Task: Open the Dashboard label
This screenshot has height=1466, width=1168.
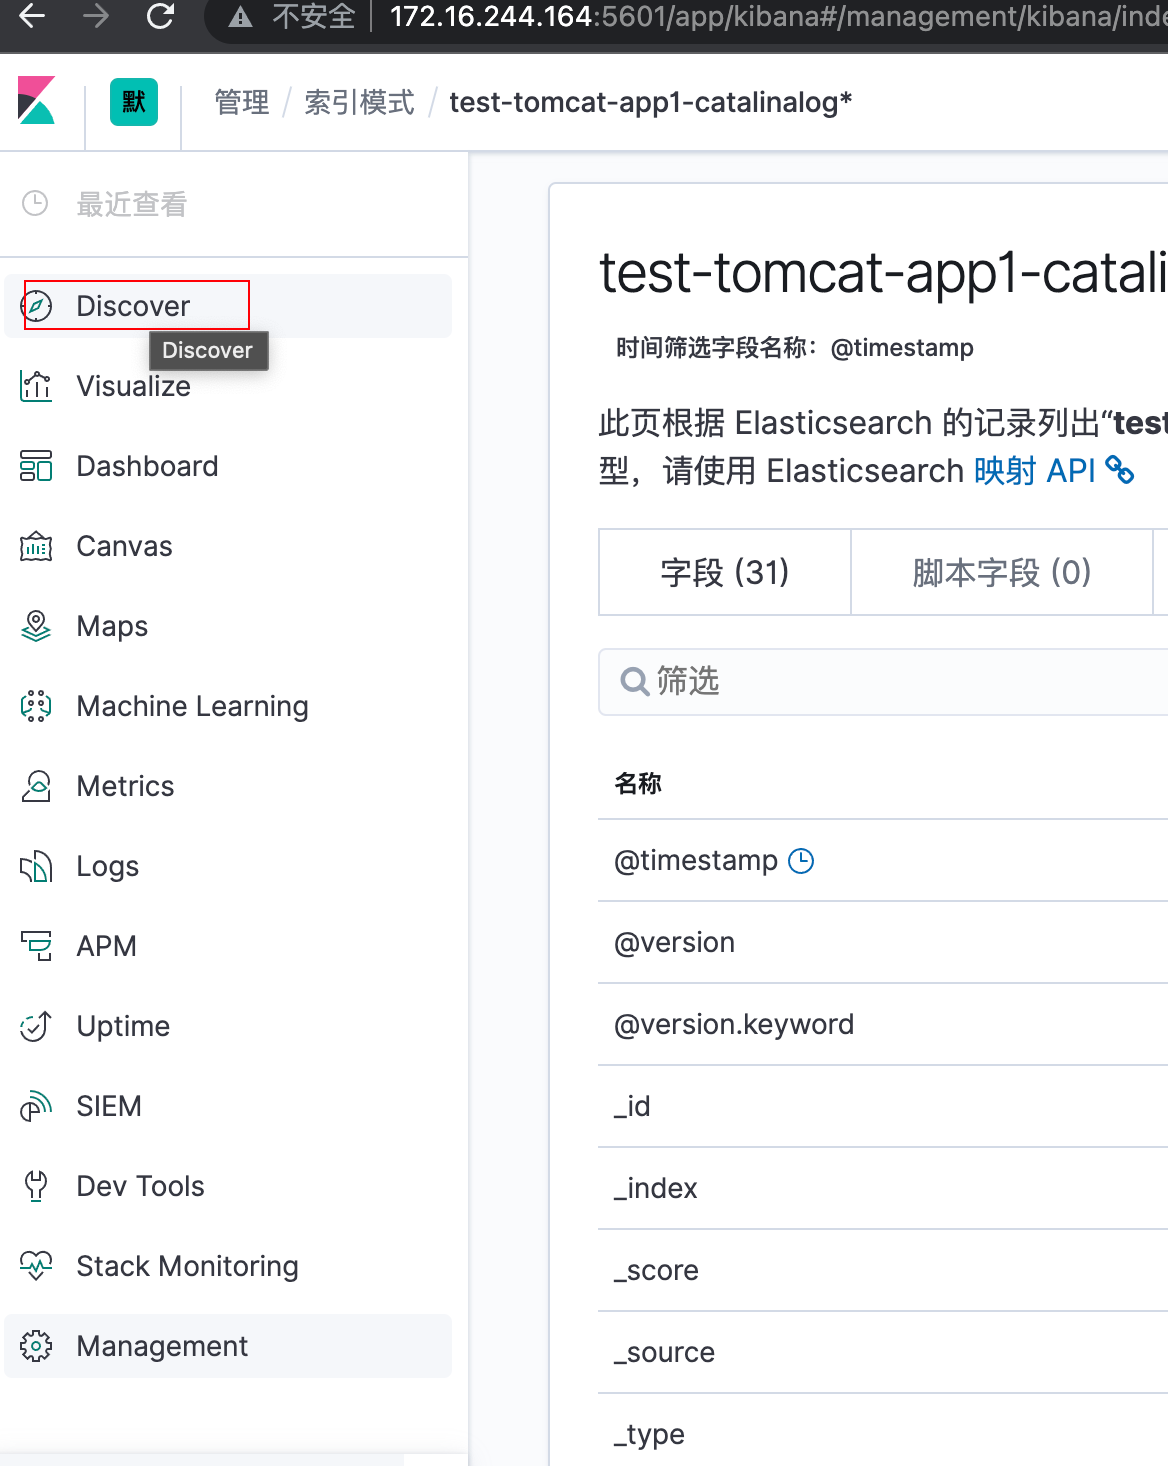Action: pos(148,466)
